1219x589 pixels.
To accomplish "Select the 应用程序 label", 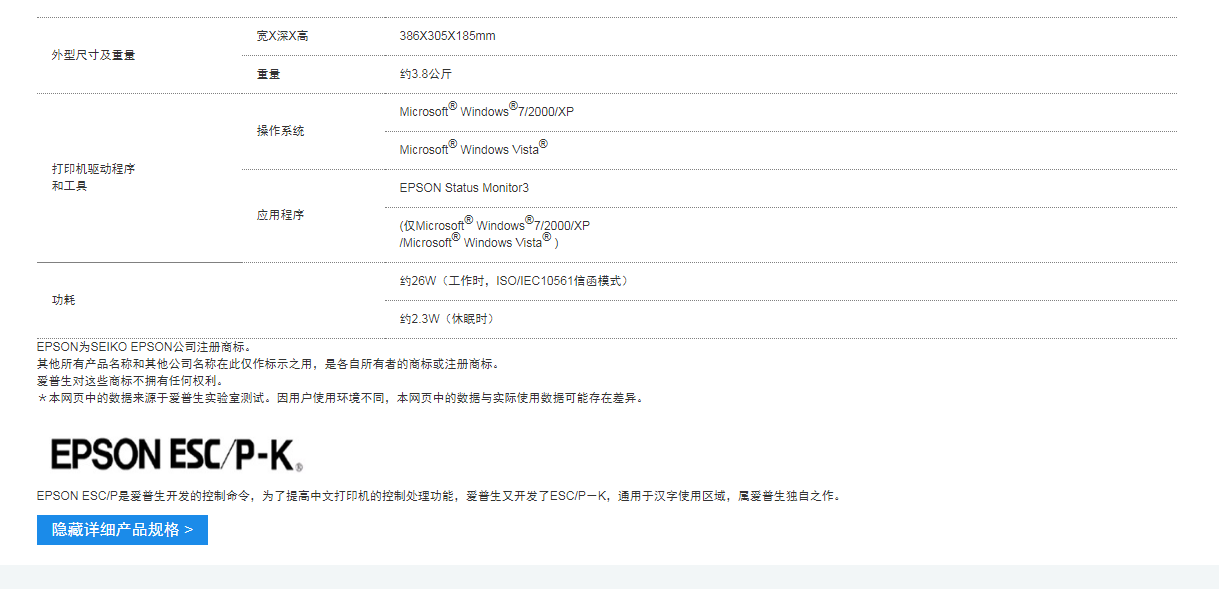I will (x=281, y=215).
